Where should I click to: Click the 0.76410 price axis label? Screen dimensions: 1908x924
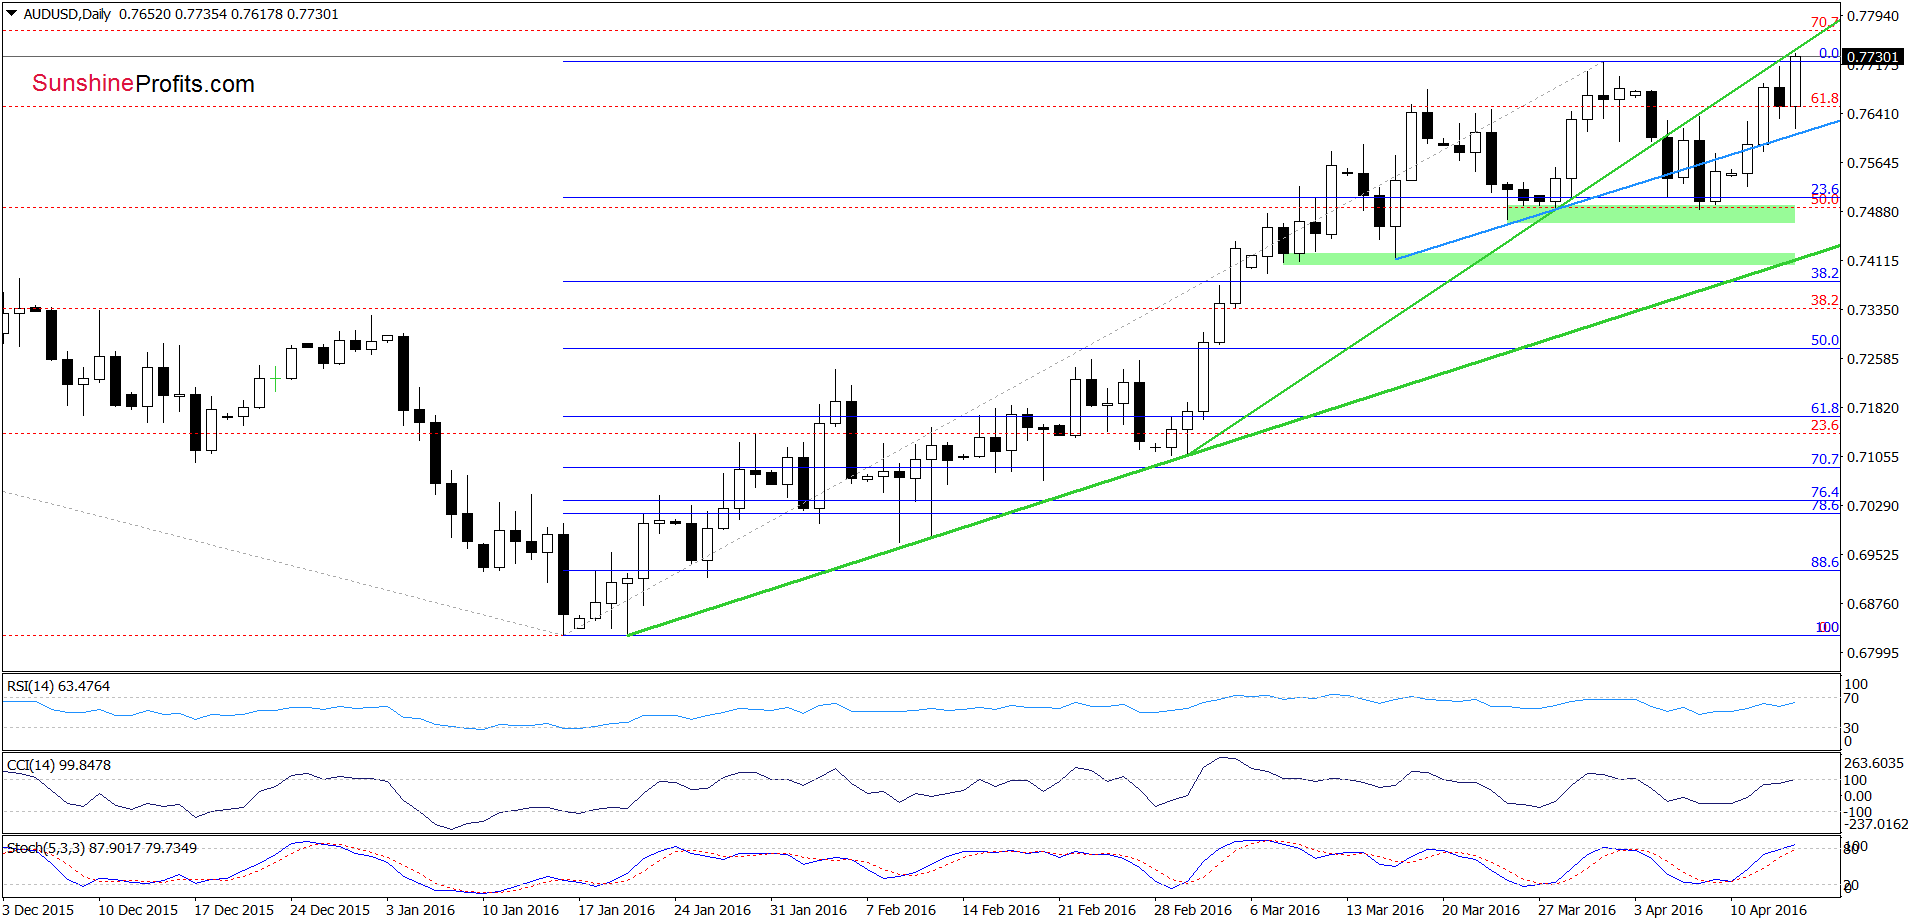pyautogui.click(x=1872, y=114)
